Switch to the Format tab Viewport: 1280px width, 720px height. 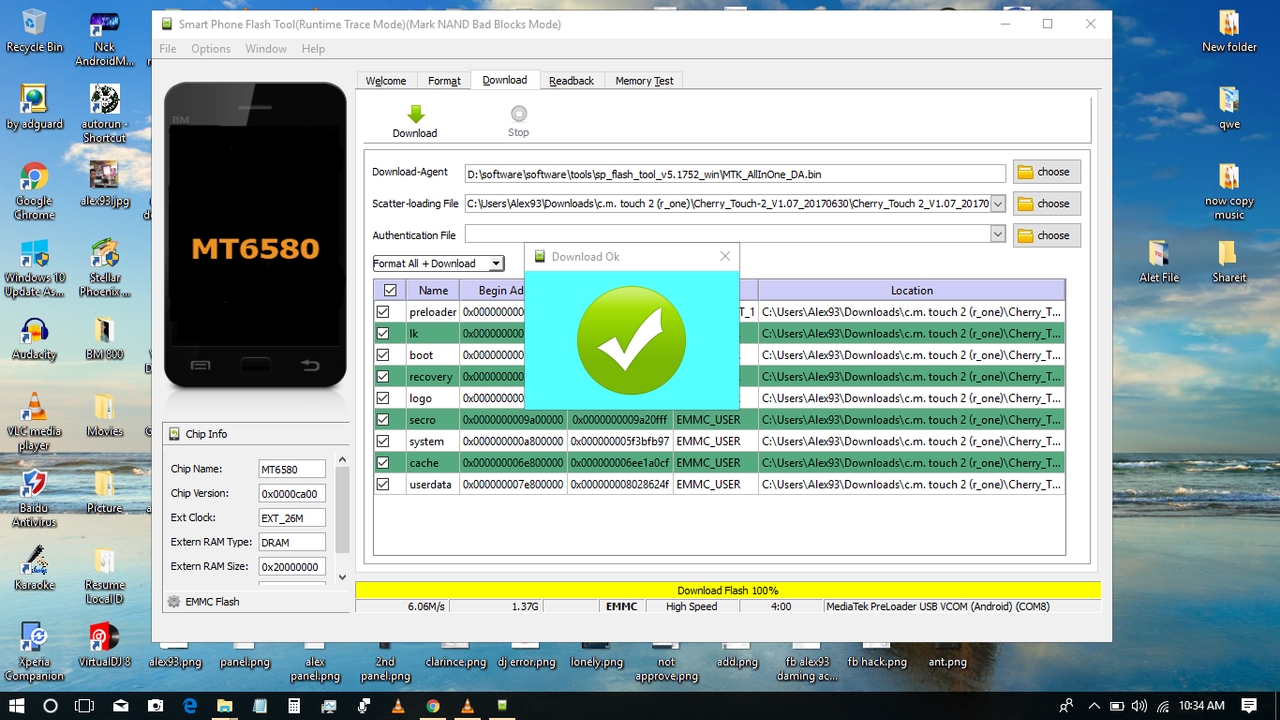(x=445, y=81)
